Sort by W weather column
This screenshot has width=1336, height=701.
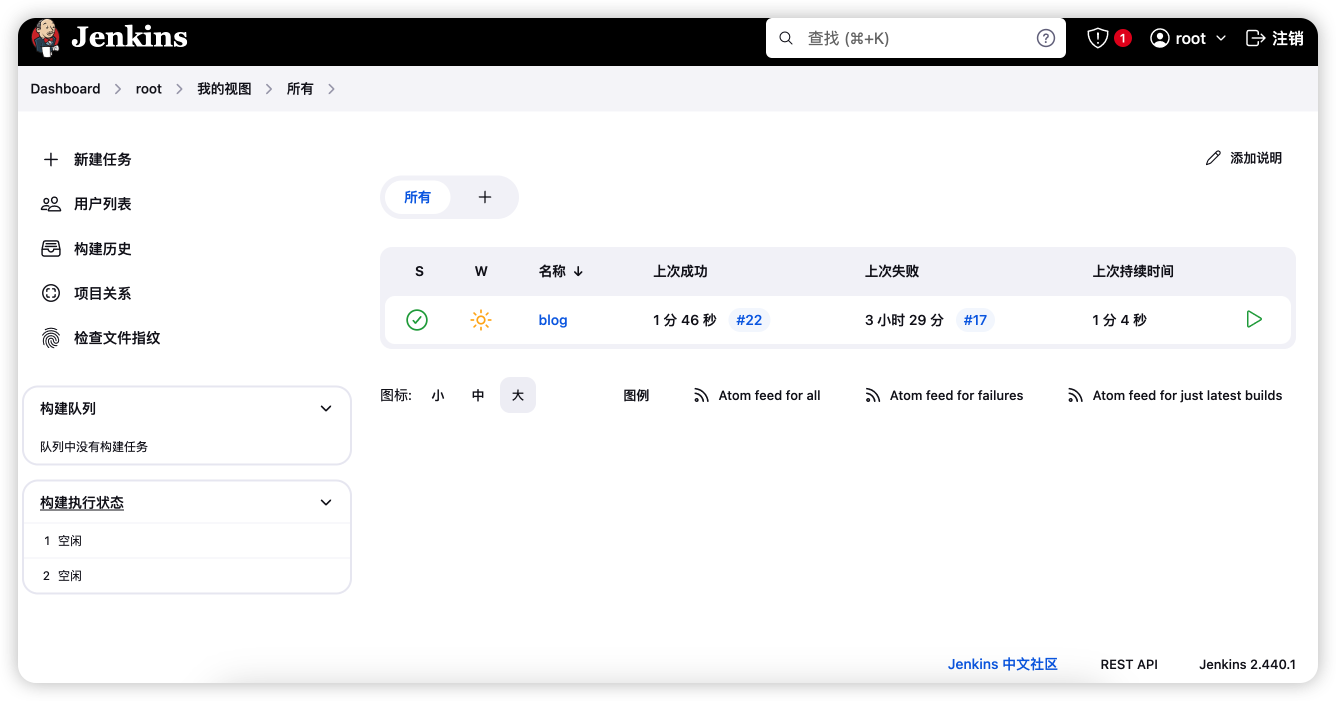coord(481,271)
